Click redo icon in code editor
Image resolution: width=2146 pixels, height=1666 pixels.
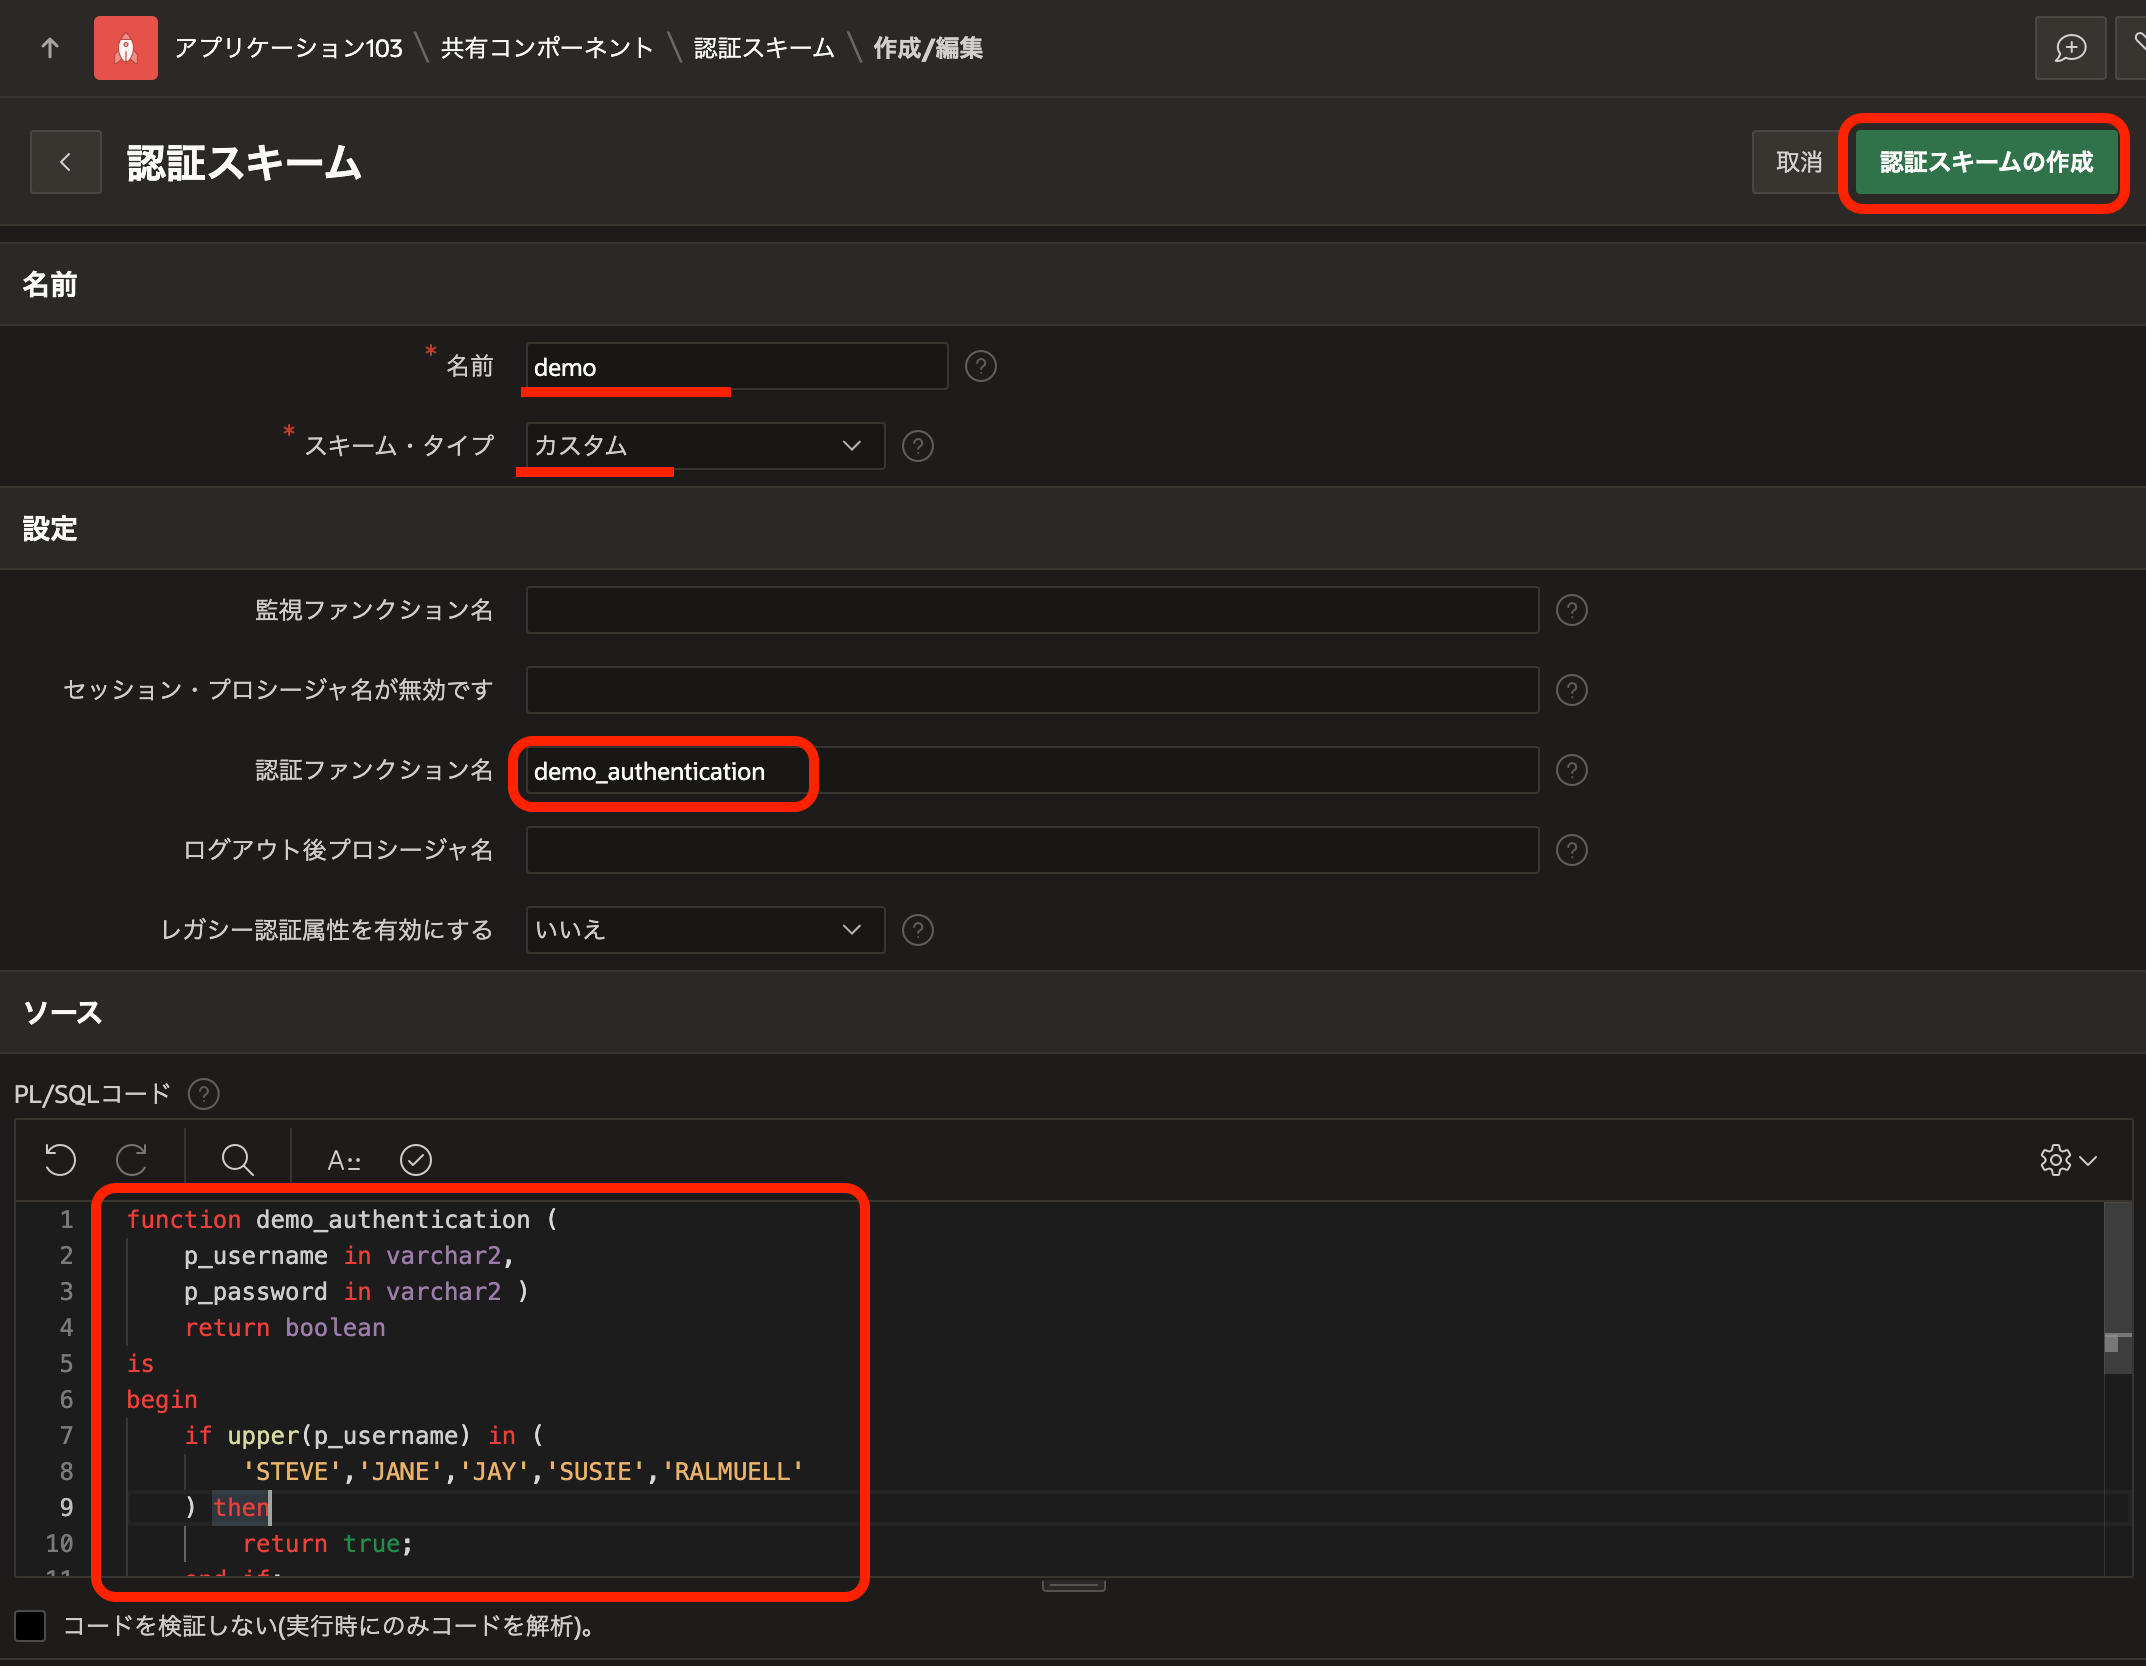(132, 1159)
